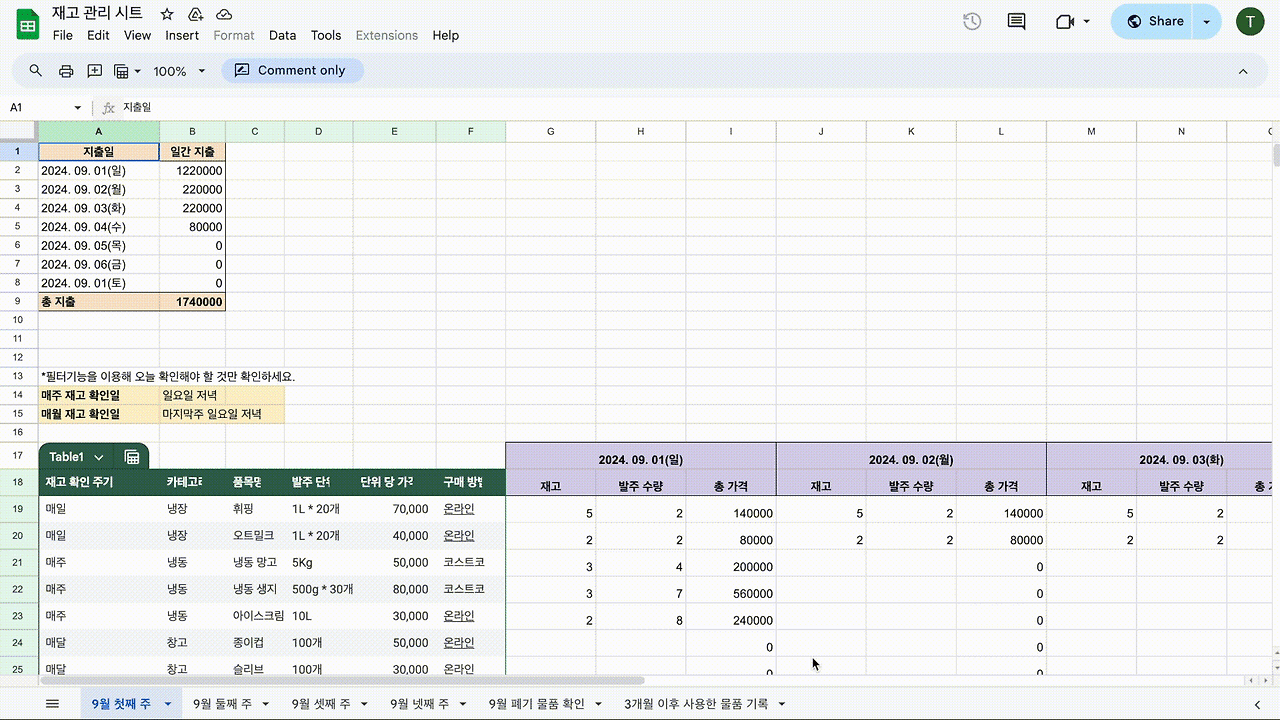Check the cloud document status icon
1280x720 pixels.
[x=224, y=14]
